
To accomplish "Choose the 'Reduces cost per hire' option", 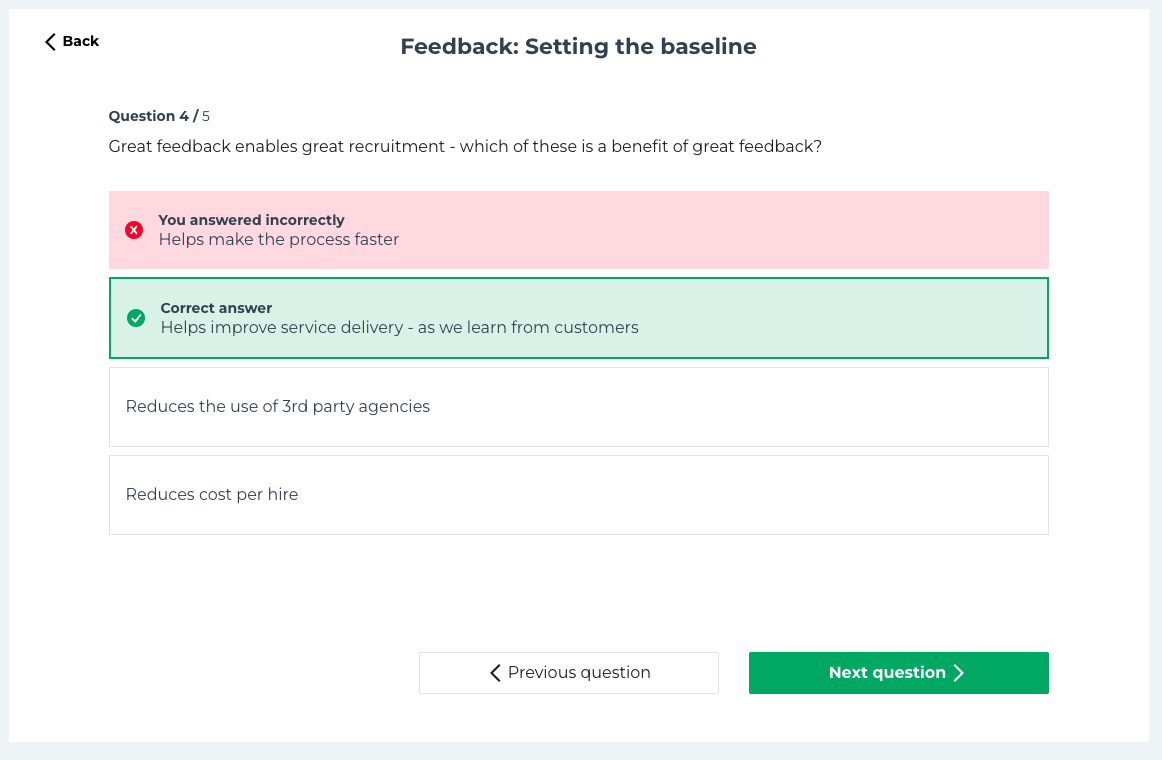I will [x=212, y=495].
